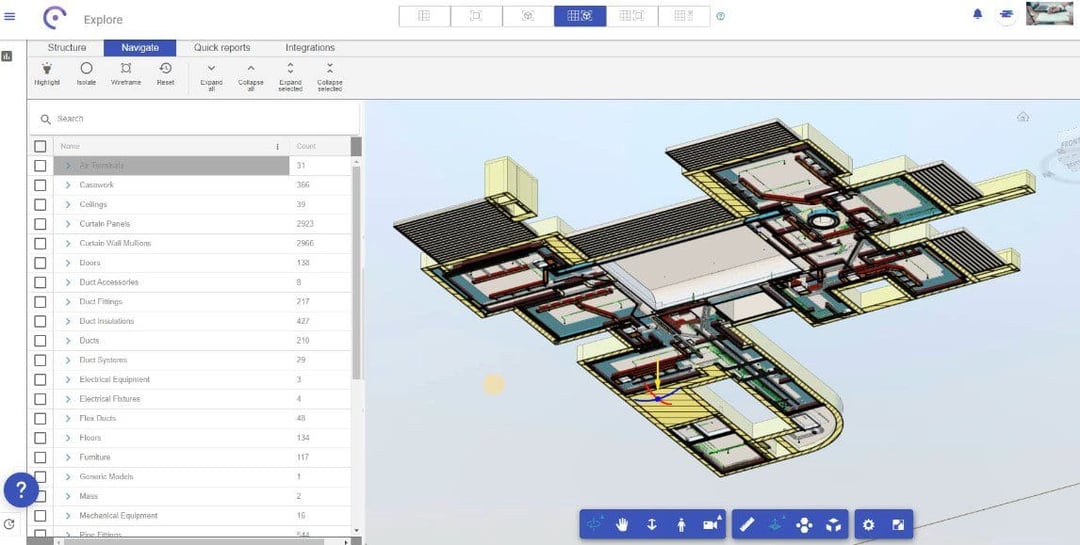Select the last greyed layout button
Screen dimensions: 1080x545
(683, 16)
